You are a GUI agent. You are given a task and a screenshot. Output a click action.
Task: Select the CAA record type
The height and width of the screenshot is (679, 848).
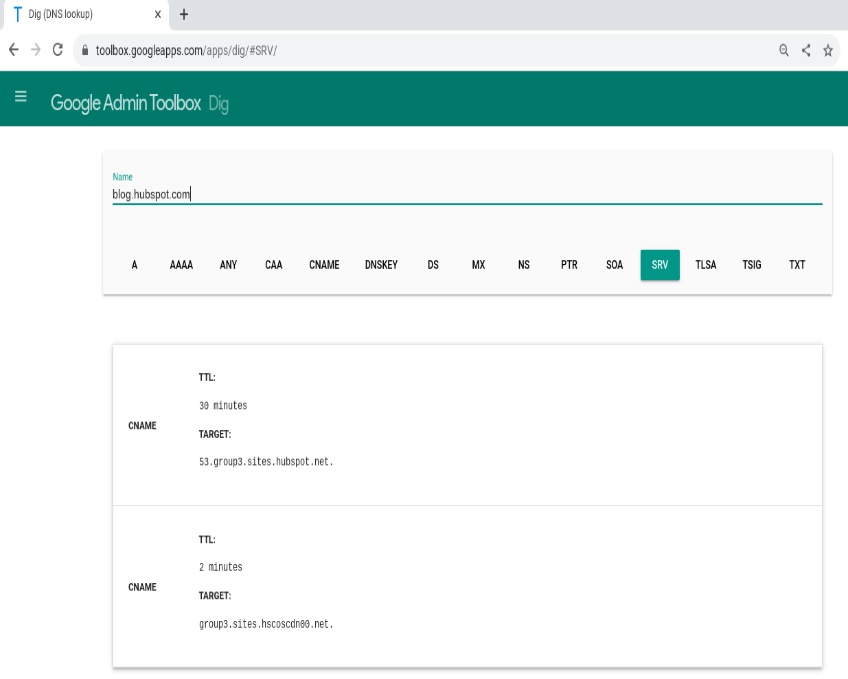point(274,265)
